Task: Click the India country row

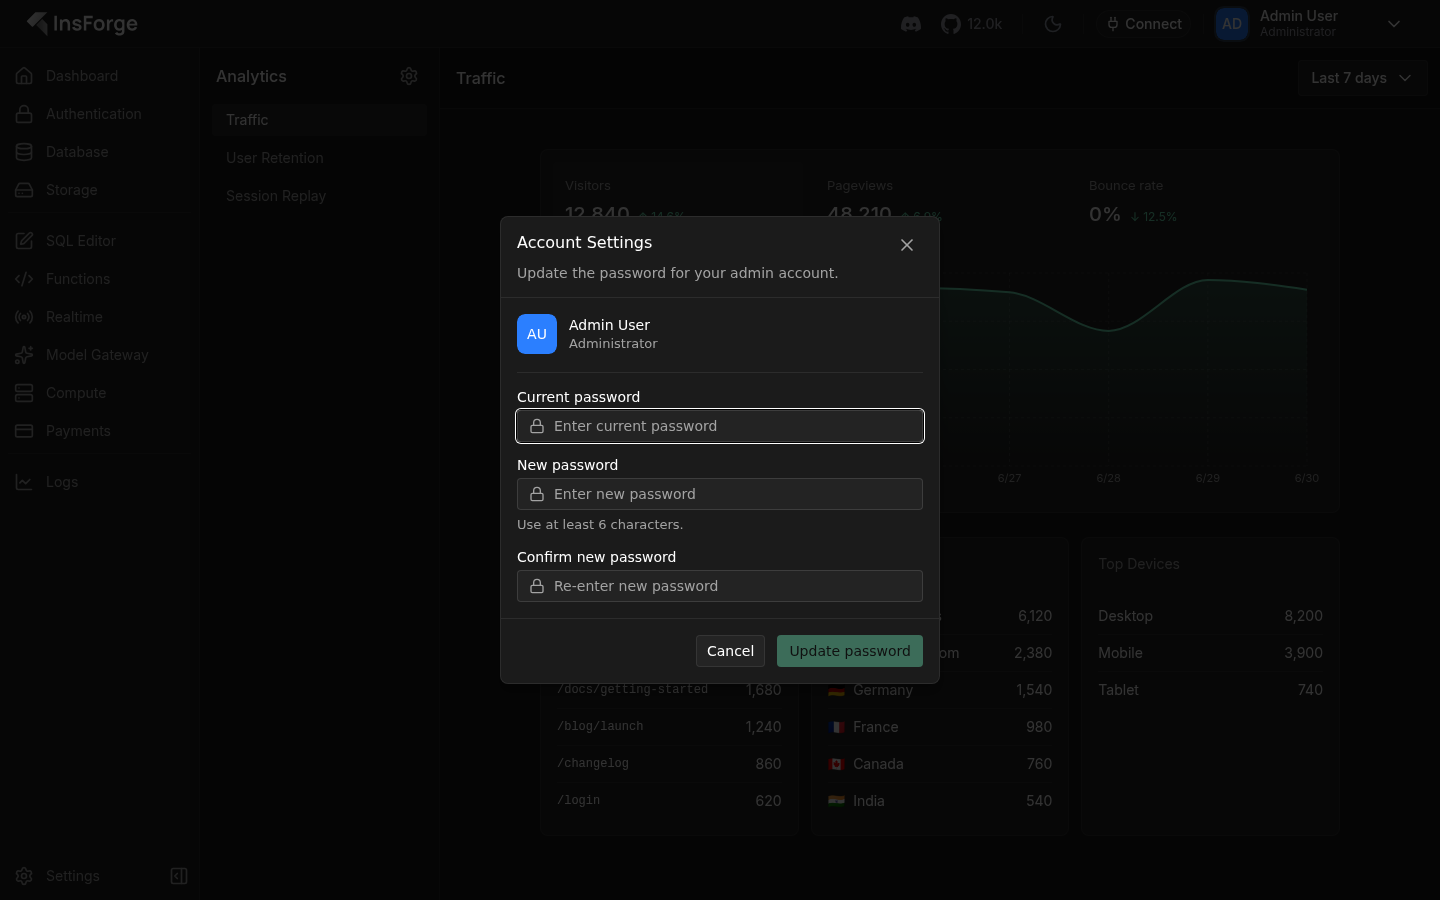Action: pos(940,801)
